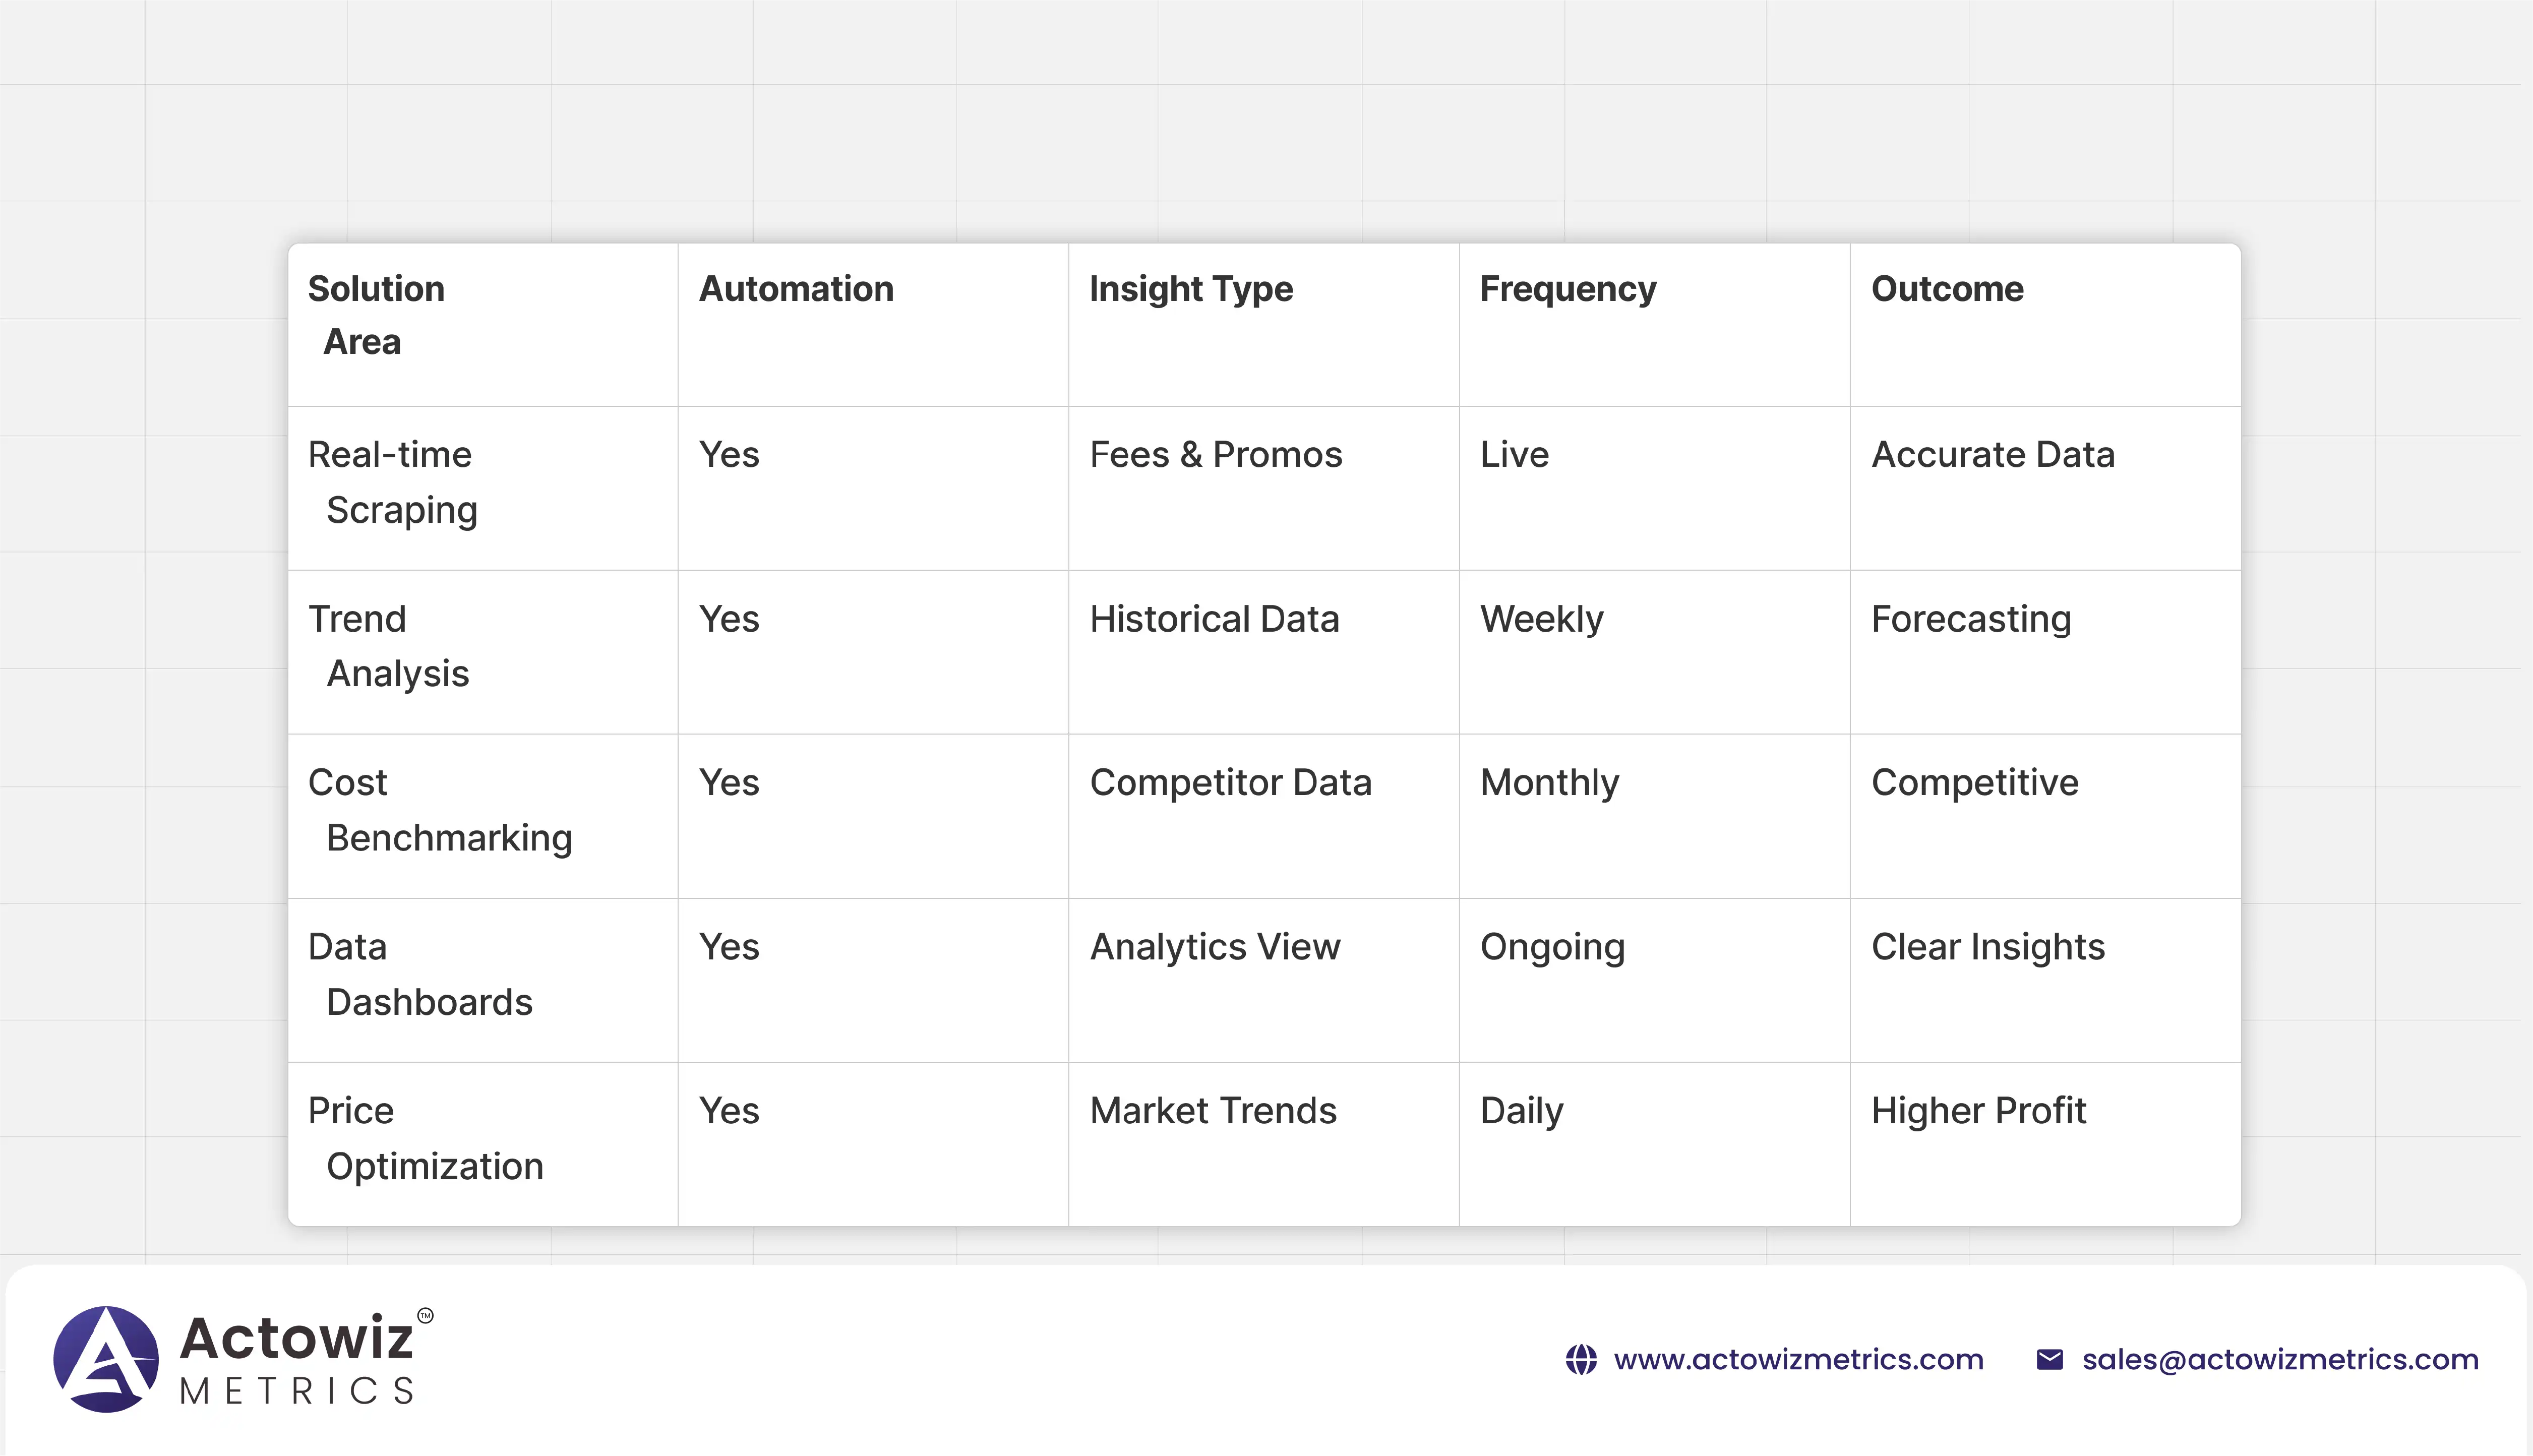Select the Fees & Promos cell
2533x1456 pixels.
point(1215,455)
